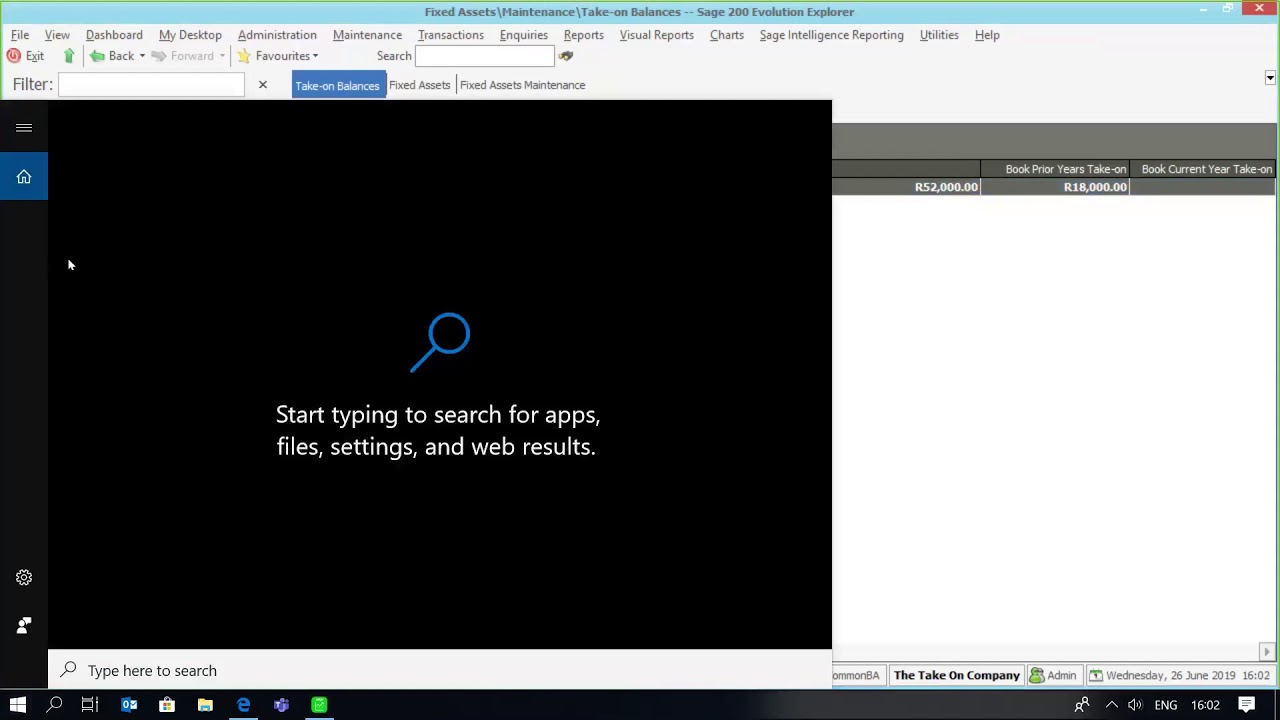Click the volume speaker icon
Image resolution: width=1280 pixels, height=720 pixels.
(1135, 705)
